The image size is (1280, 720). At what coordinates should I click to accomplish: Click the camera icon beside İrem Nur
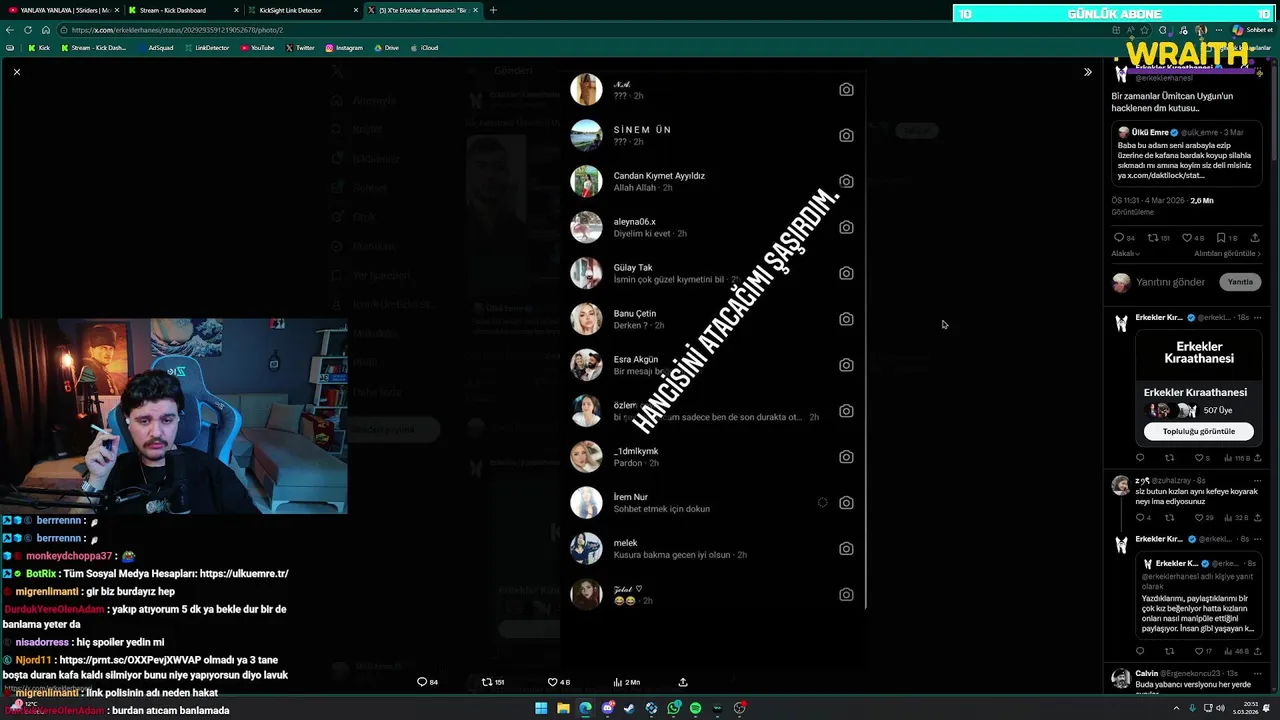846,503
